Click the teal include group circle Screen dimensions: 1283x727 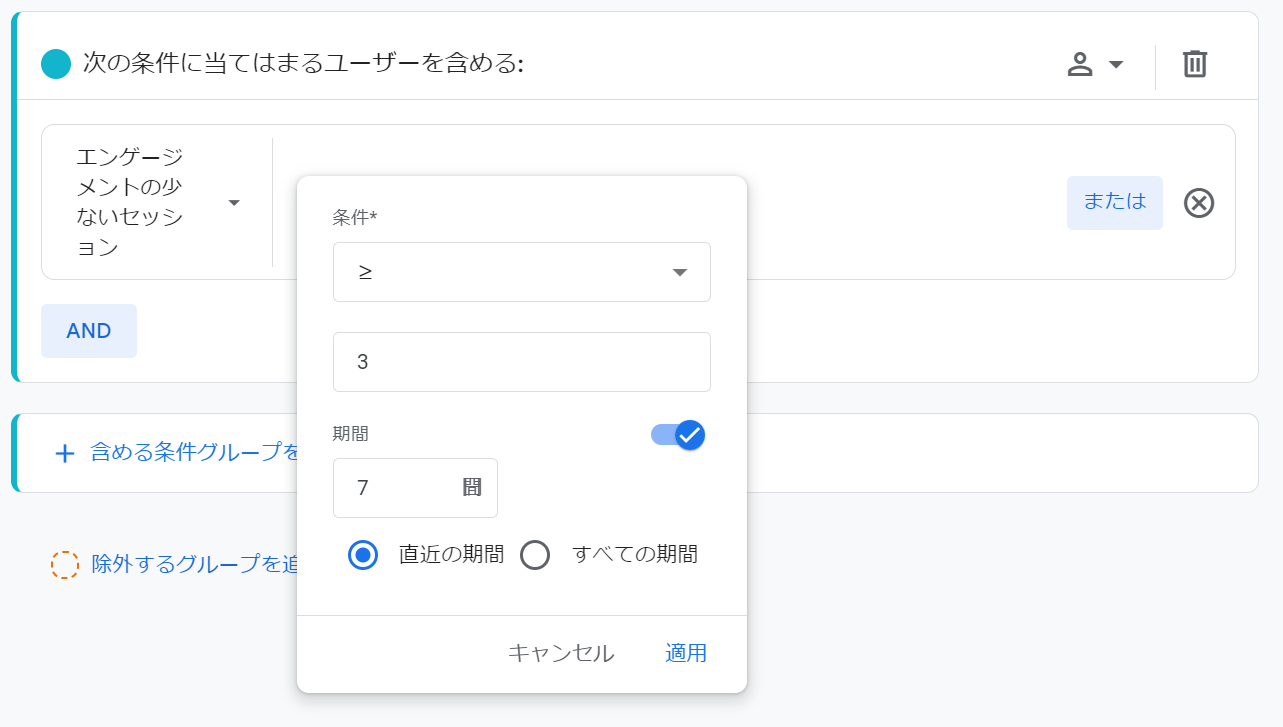(x=56, y=65)
